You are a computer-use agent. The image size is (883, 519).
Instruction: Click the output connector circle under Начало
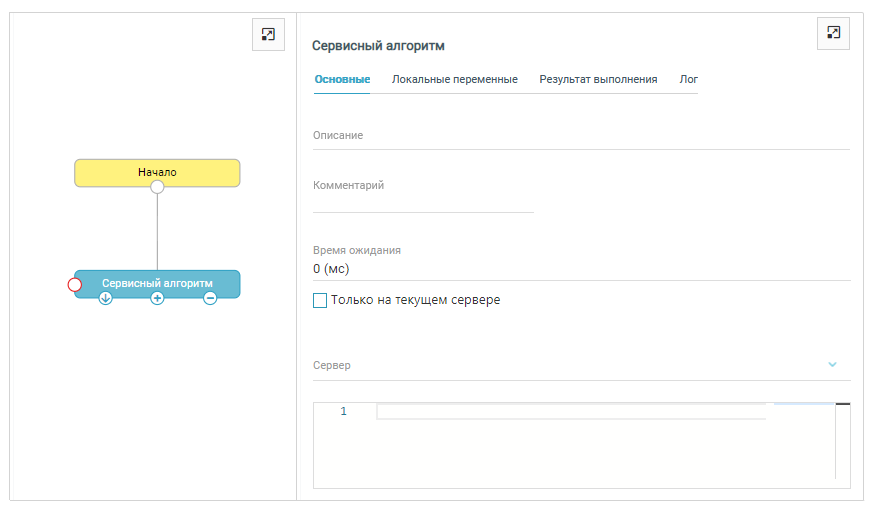pyautogui.click(x=157, y=187)
